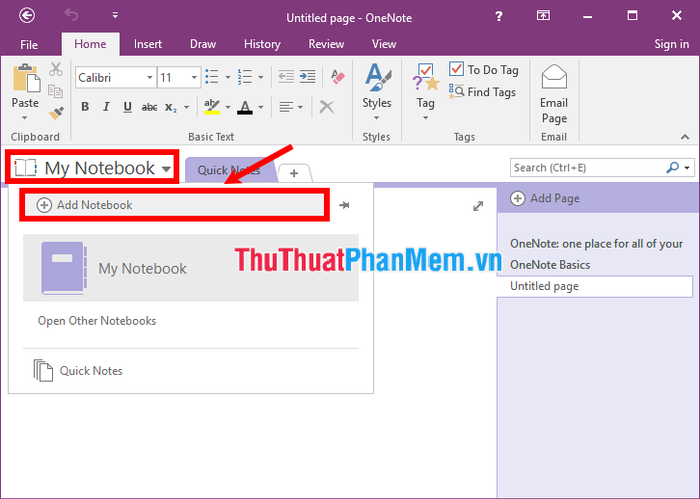Click Sign in link

[x=671, y=44]
